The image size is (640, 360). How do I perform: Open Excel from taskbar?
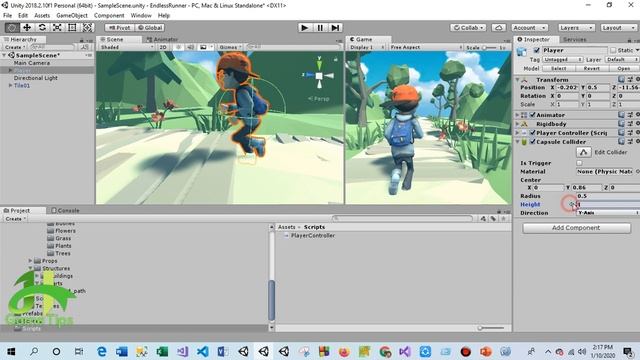click(x=162, y=351)
